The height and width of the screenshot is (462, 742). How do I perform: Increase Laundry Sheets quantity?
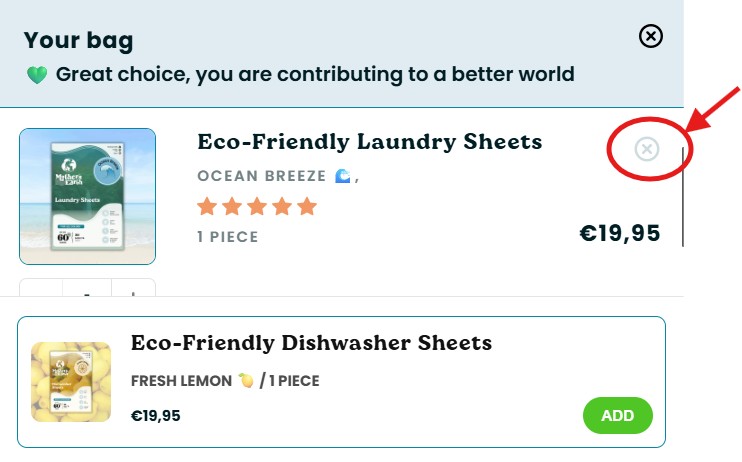coord(135,290)
